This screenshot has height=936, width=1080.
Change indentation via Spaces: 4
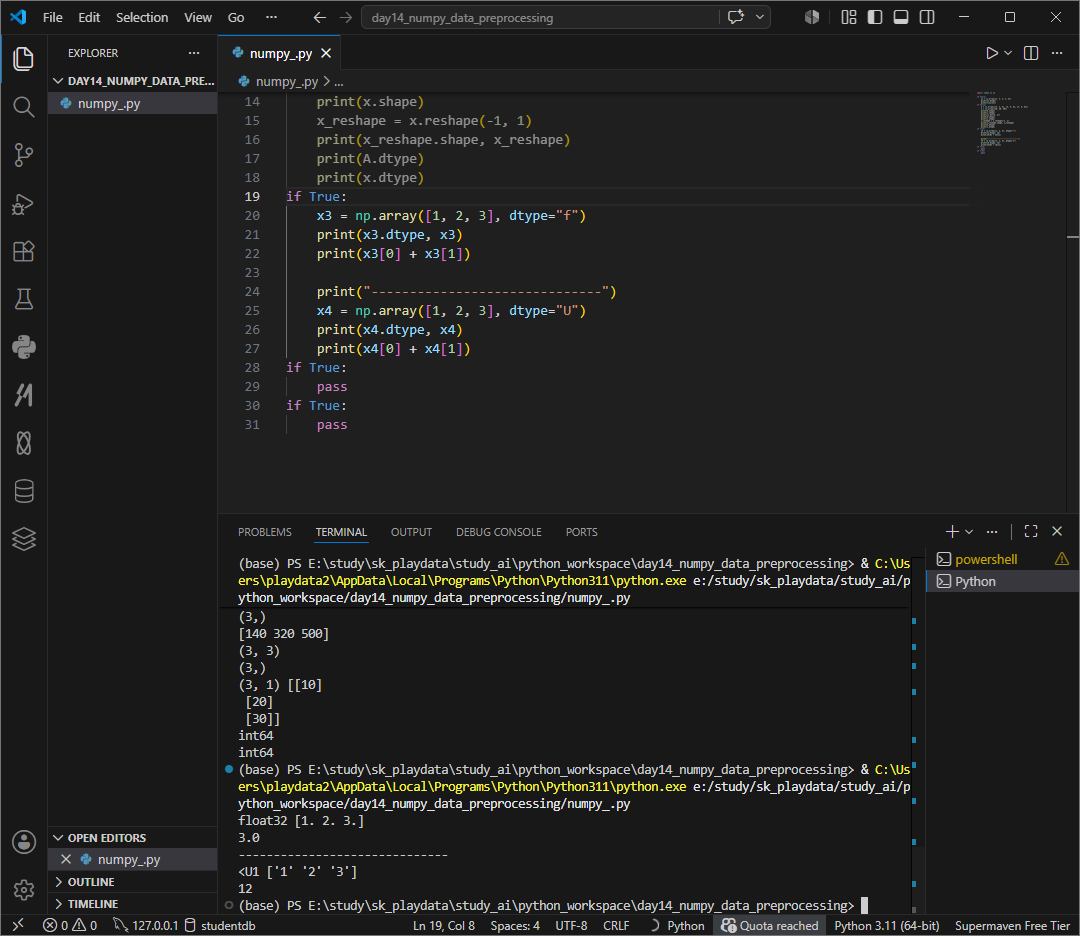(x=515, y=926)
